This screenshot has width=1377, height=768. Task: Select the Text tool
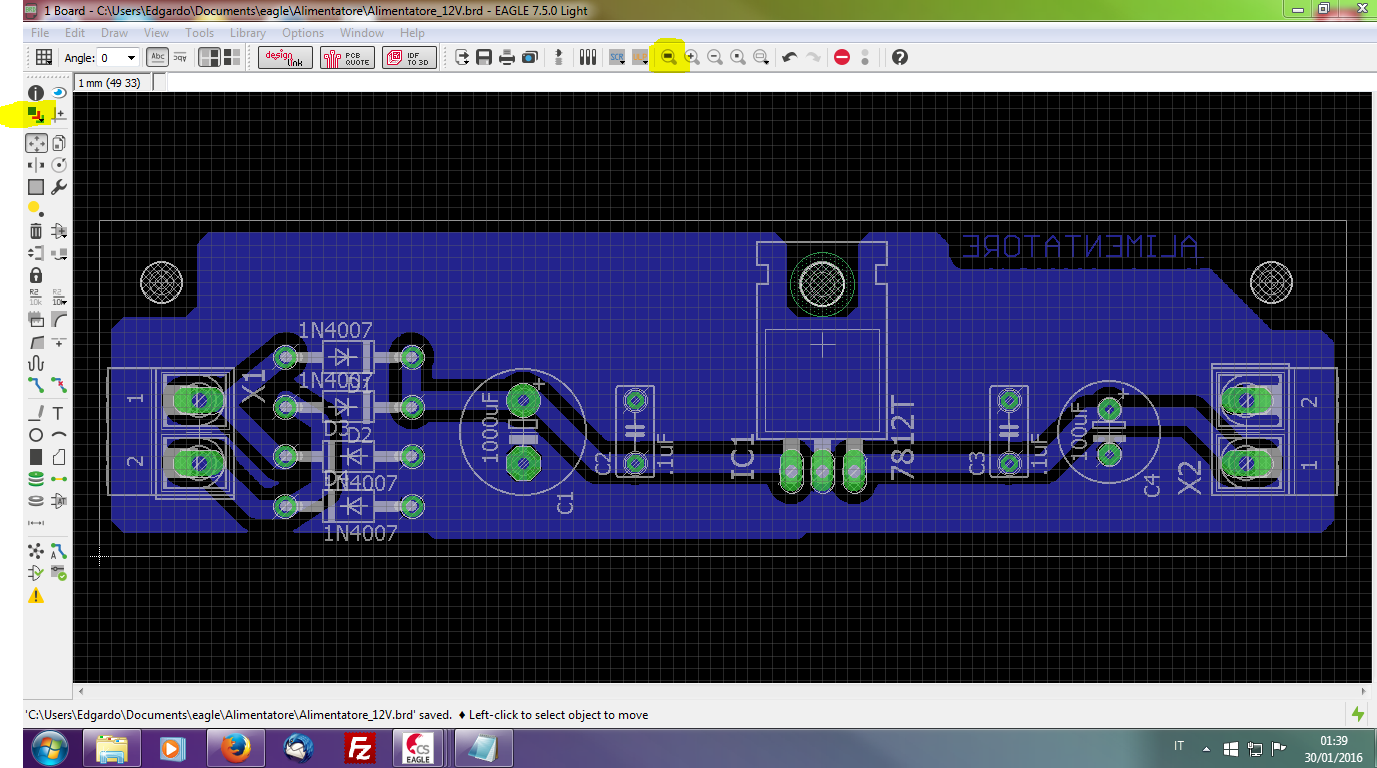pyautogui.click(x=59, y=413)
